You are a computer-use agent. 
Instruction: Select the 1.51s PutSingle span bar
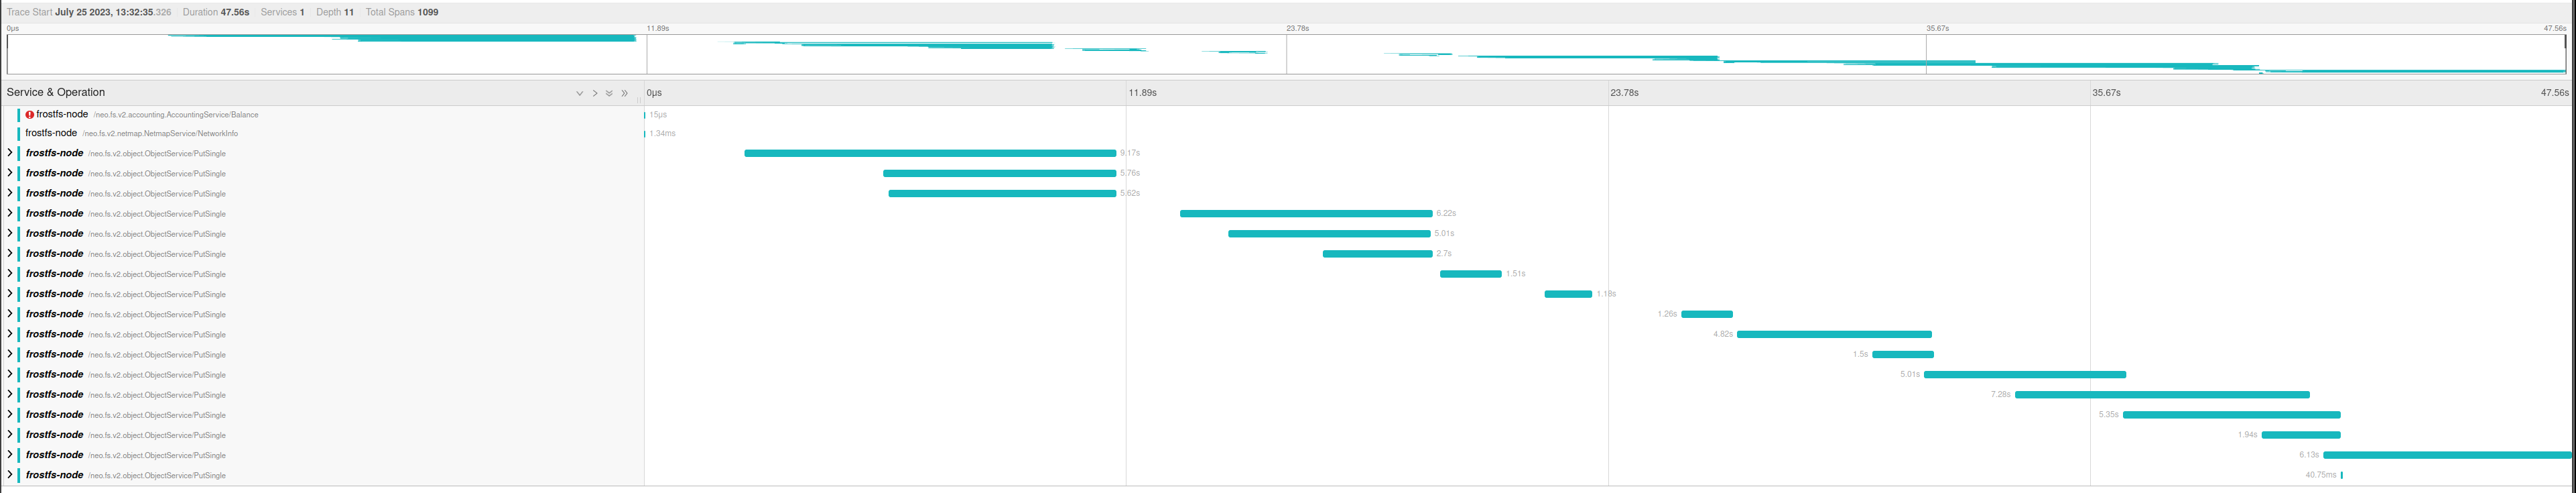[1470, 274]
